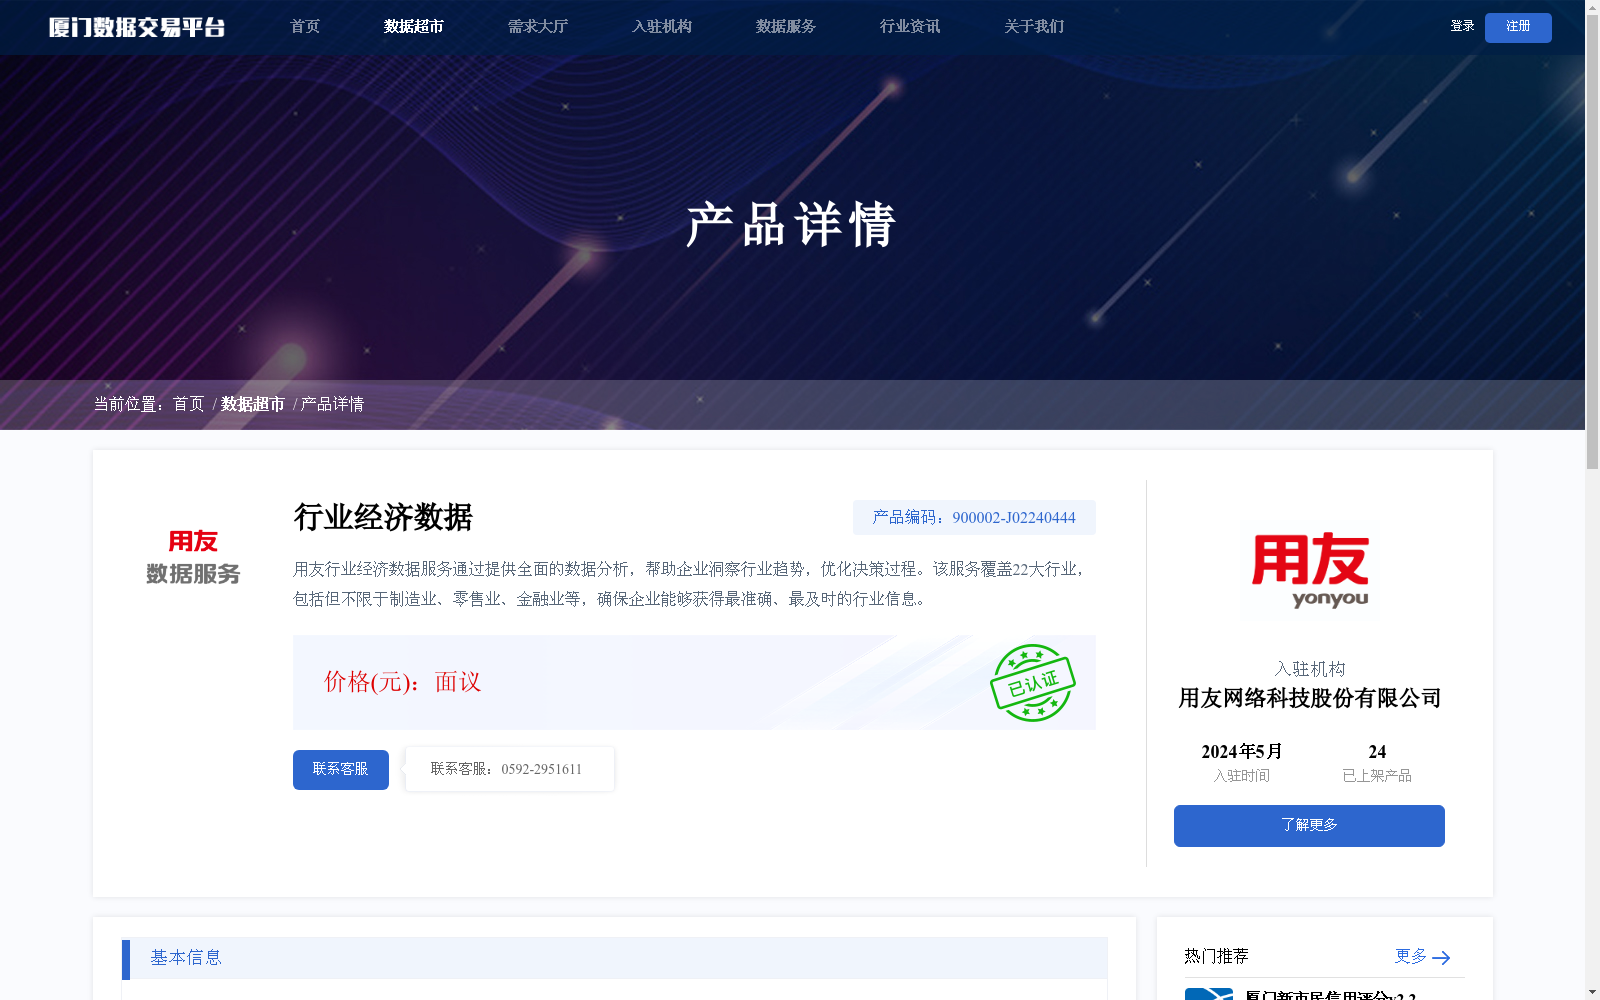Screen dimensions: 1600x1000
Task: Select 入驻机构 in the navigation bar
Action: pos(661,26)
